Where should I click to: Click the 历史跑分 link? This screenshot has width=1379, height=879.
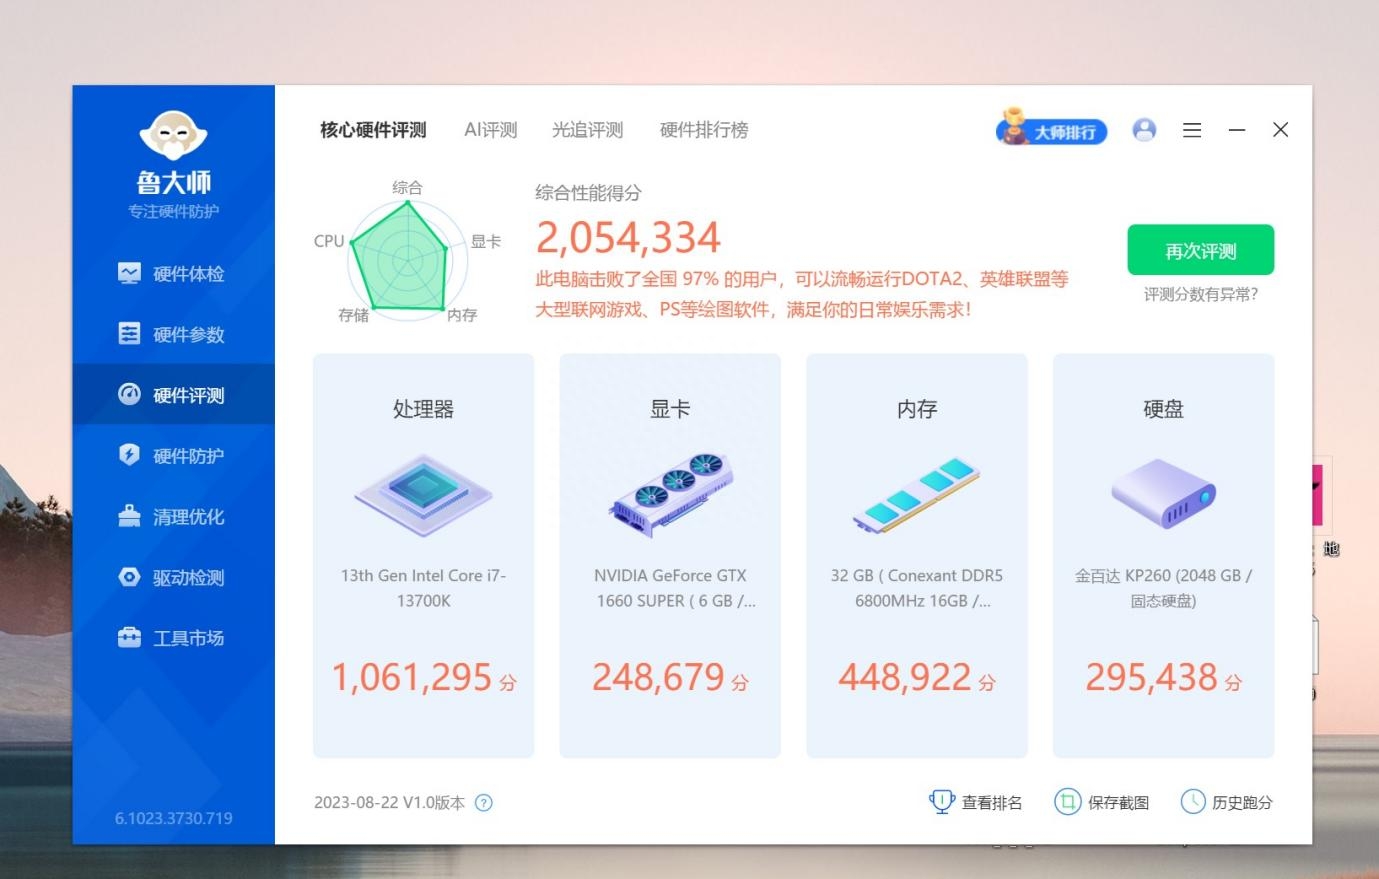click(x=1242, y=803)
